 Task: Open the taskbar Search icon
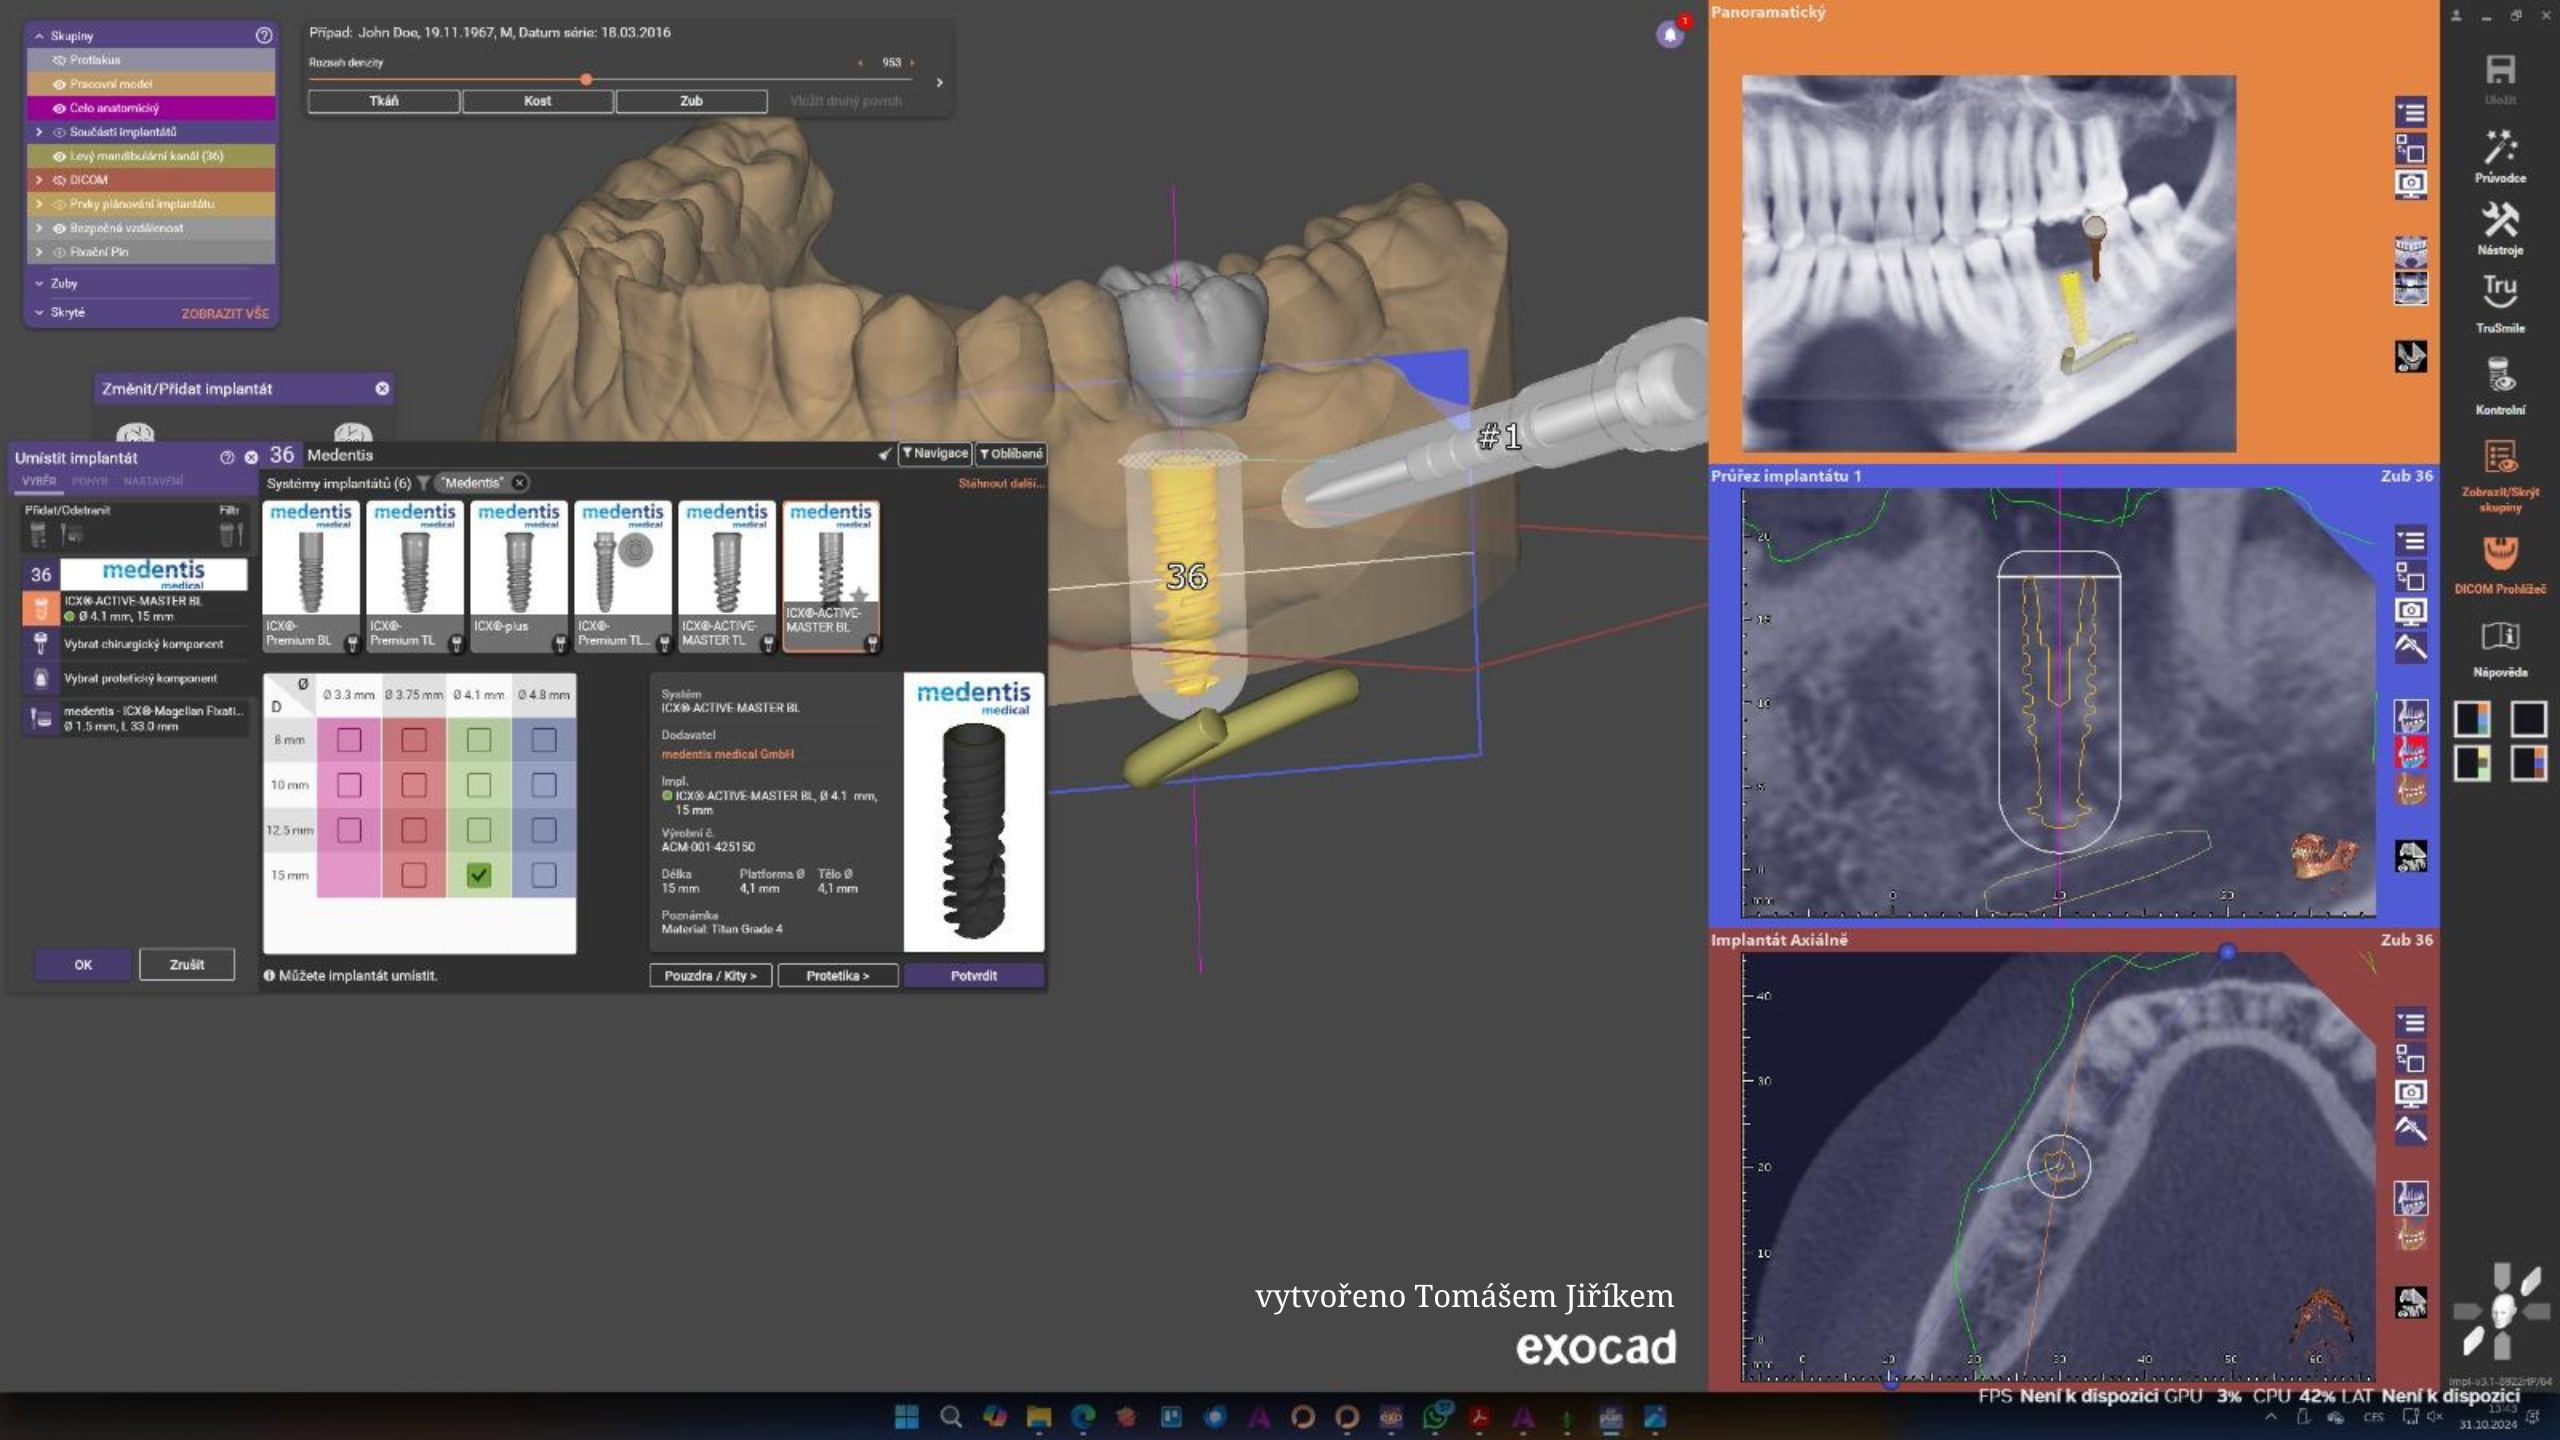pos(950,1416)
